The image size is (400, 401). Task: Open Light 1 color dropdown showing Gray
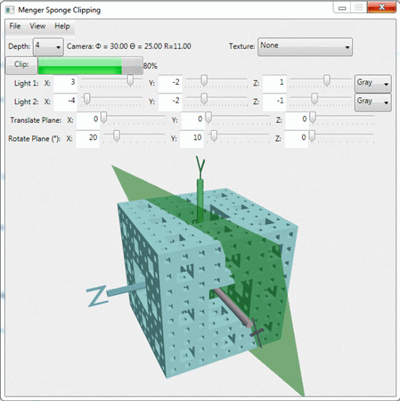tap(372, 83)
